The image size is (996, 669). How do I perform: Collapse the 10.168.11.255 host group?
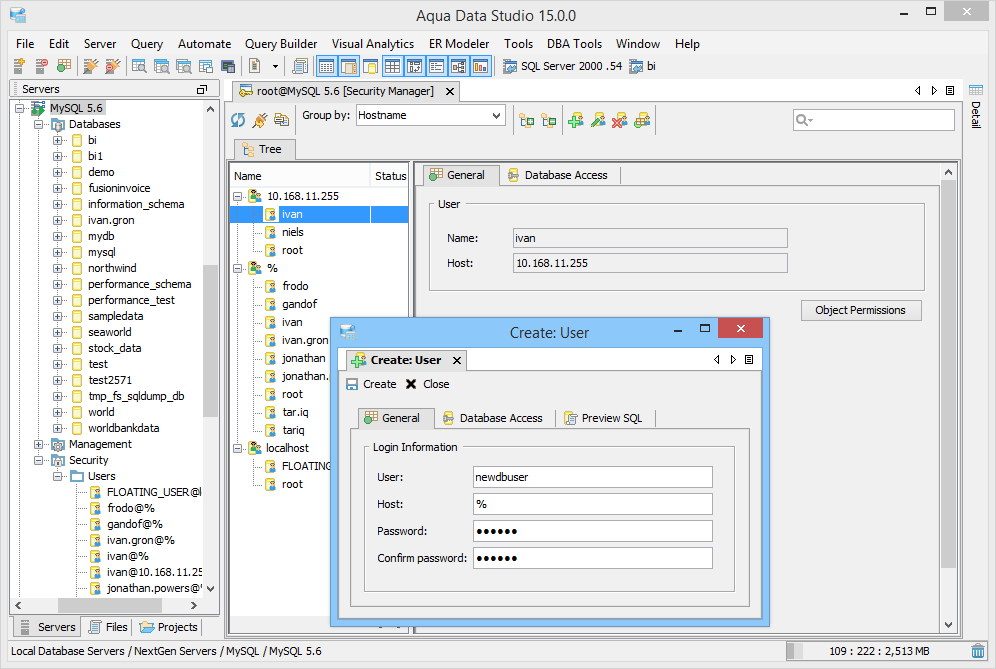coord(238,196)
